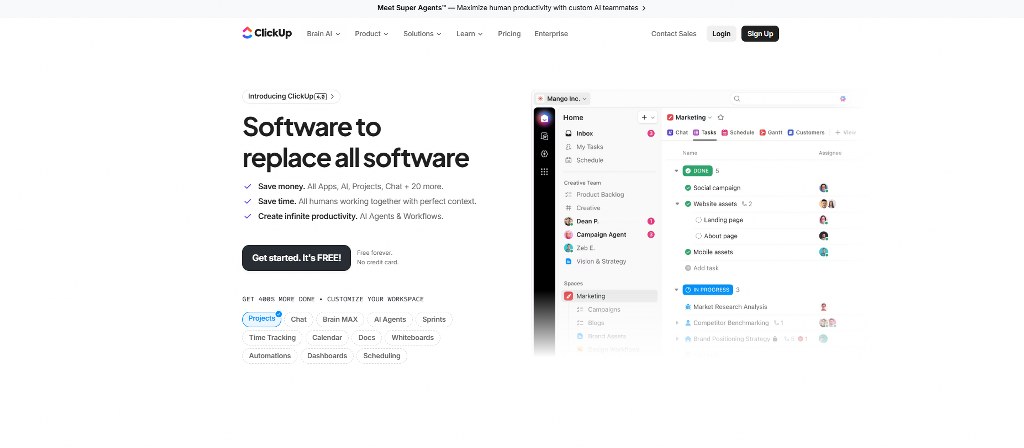This screenshot has width=1024, height=448.
Task: Toggle the Mobile assets completed checkmark
Action: (688, 252)
